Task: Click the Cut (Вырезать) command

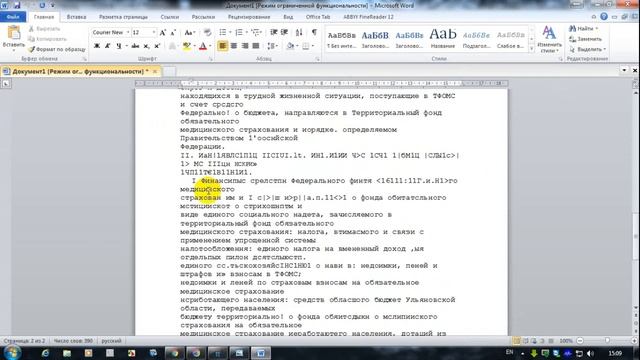Action: click(x=44, y=29)
